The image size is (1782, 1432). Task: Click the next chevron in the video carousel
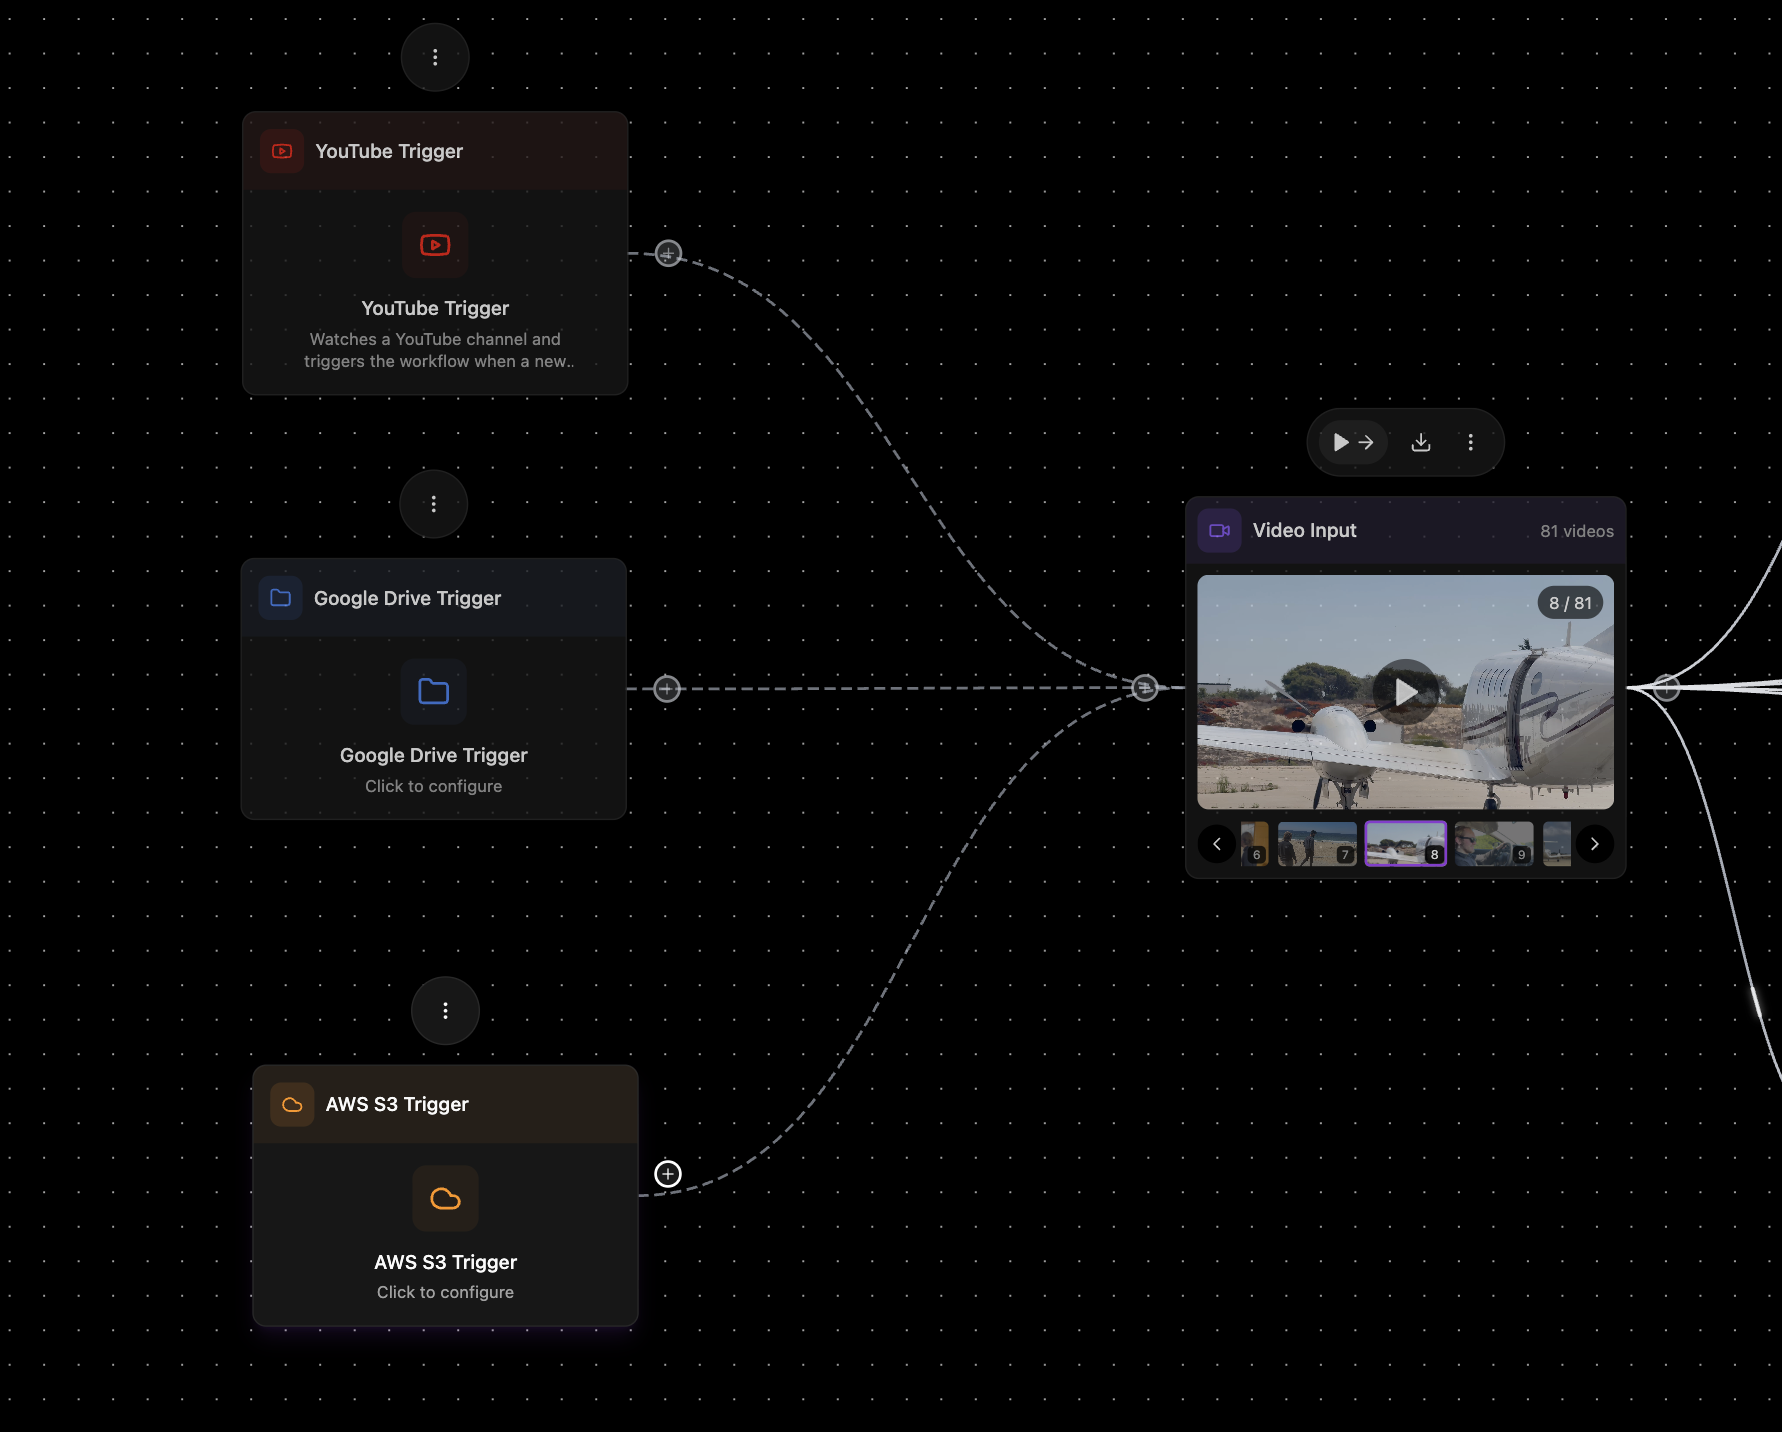1594,843
